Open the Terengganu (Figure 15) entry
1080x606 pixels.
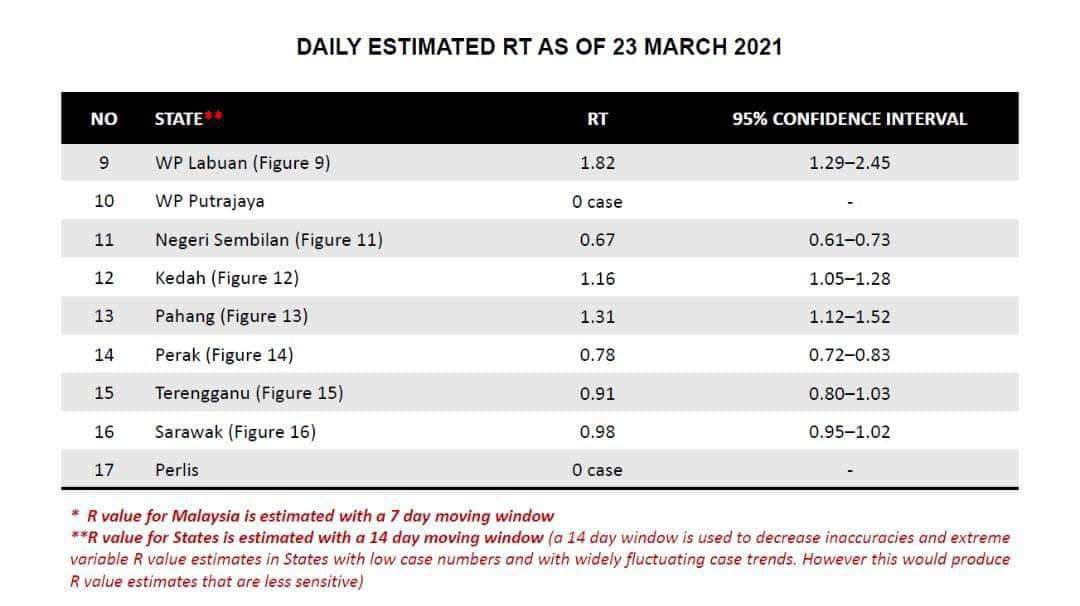point(248,393)
